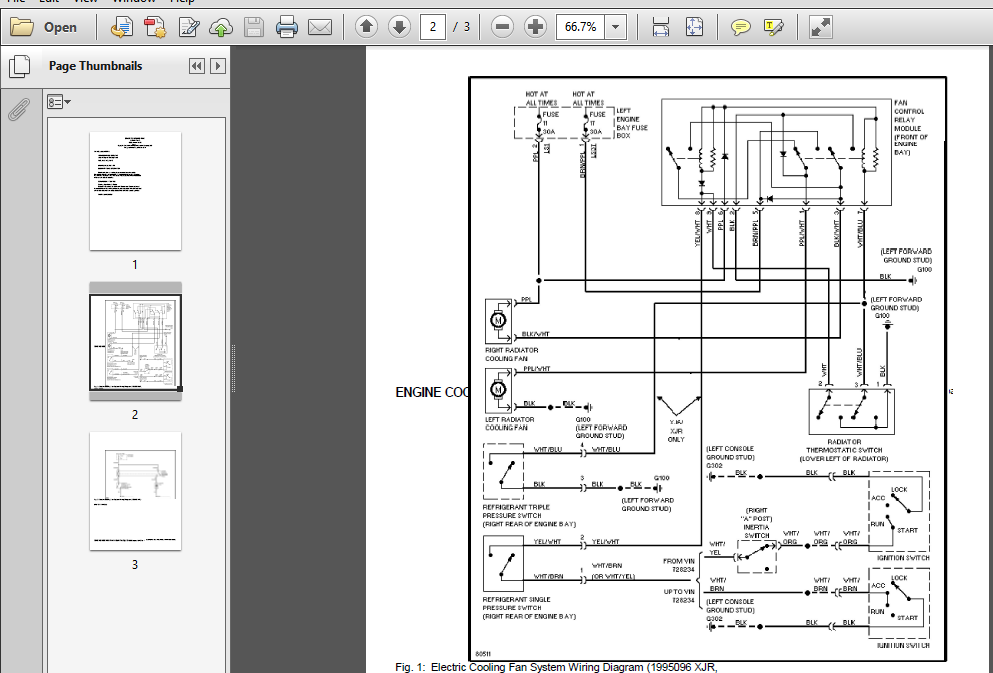
Task: Zoom out with minus button
Action: (x=502, y=27)
